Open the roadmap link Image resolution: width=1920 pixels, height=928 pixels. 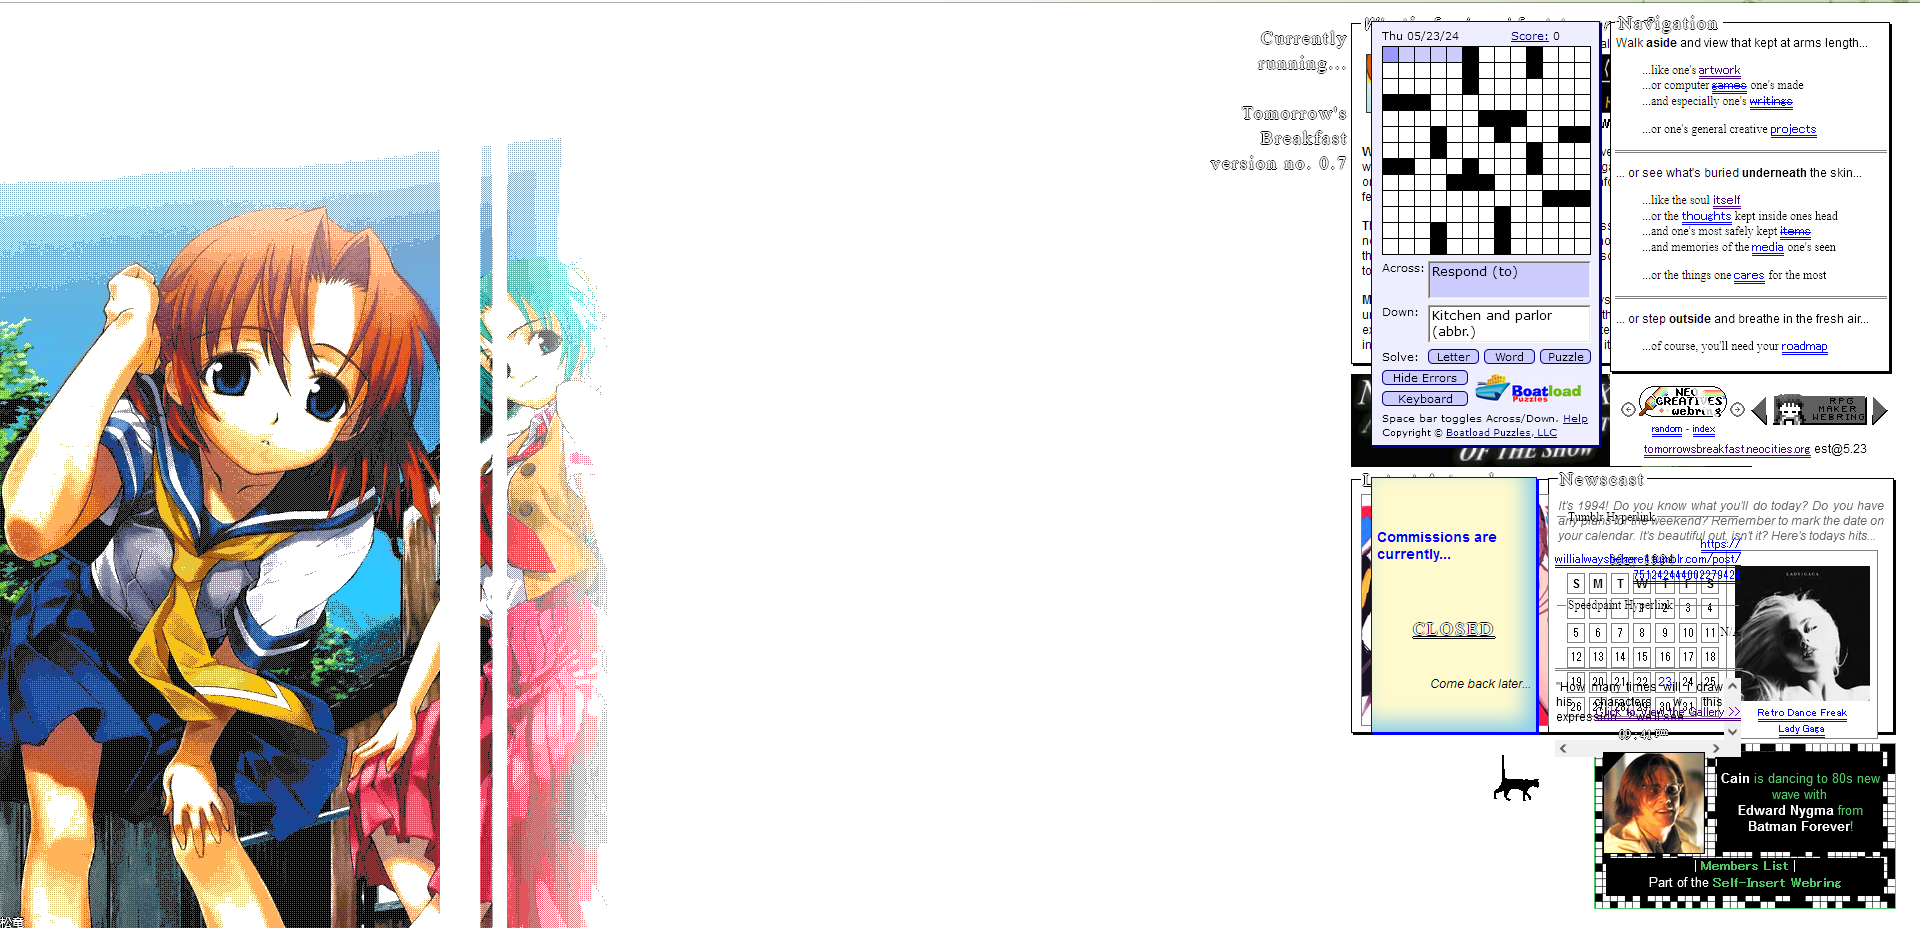1804,346
